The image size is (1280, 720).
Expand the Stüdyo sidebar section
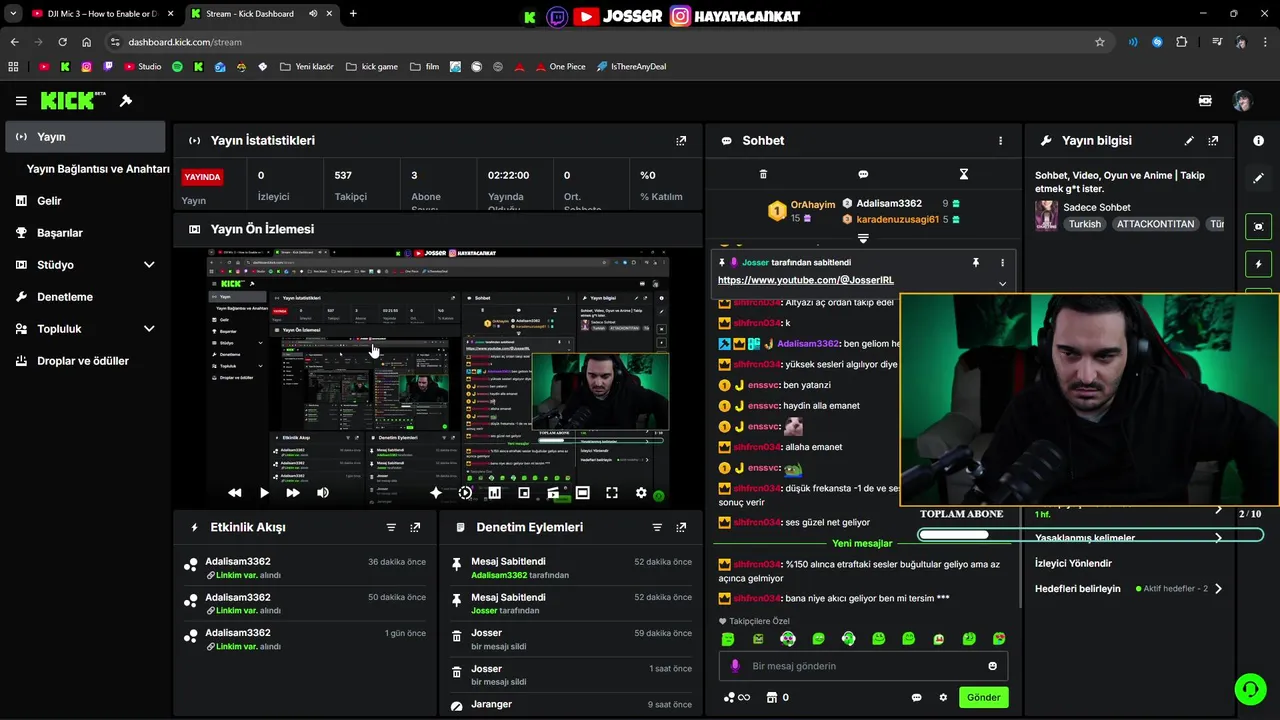click(x=149, y=265)
